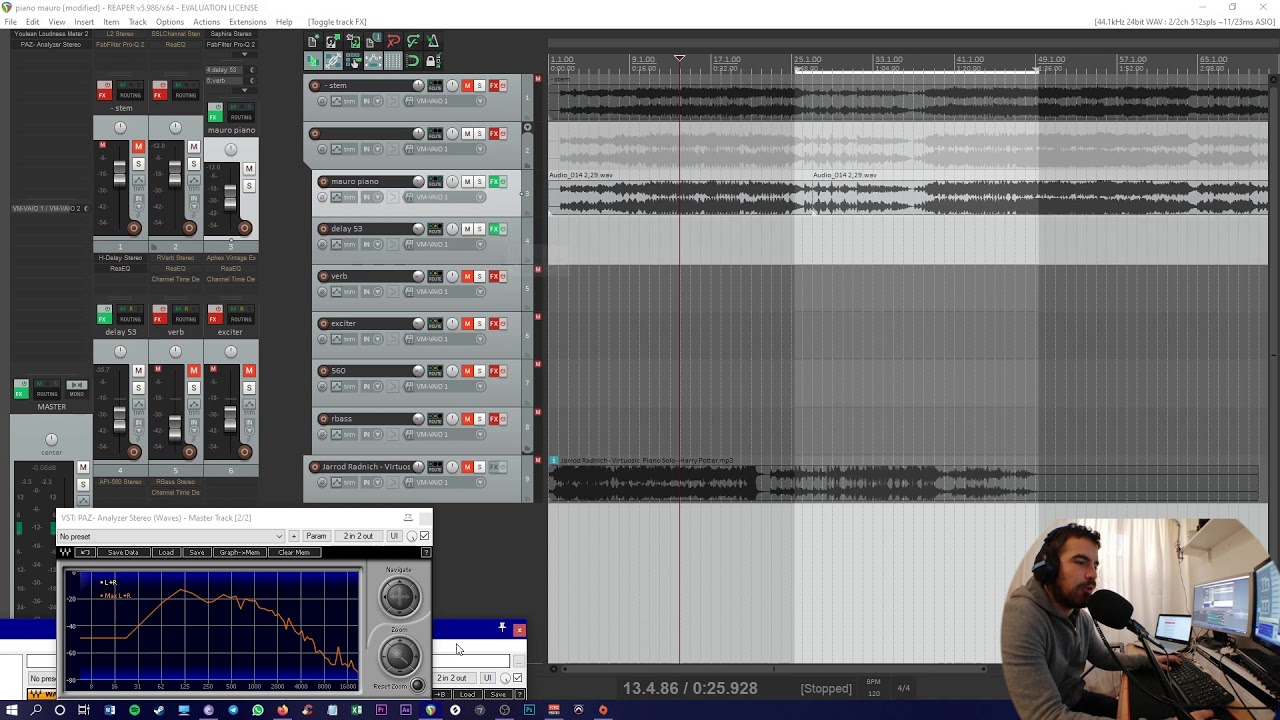Open the File menu

[x=10, y=22]
